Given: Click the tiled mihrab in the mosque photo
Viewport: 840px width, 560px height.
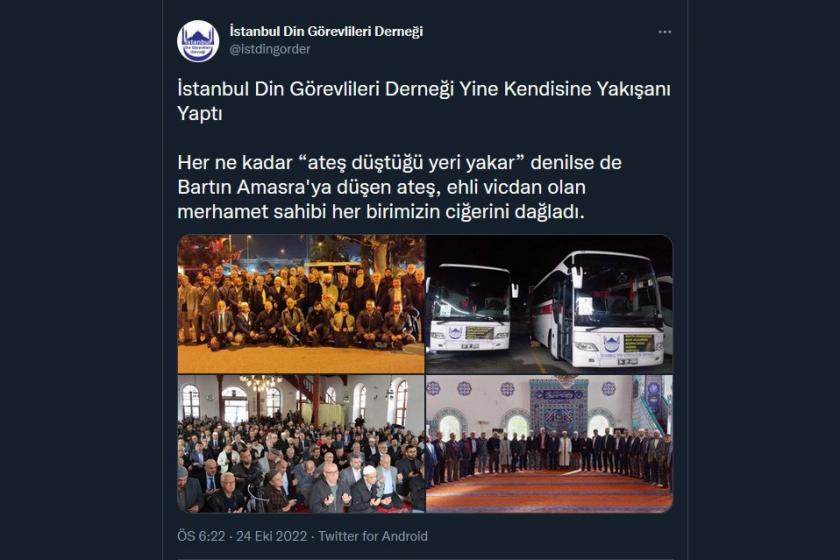Looking at the screenshot, I should point(558,406).
